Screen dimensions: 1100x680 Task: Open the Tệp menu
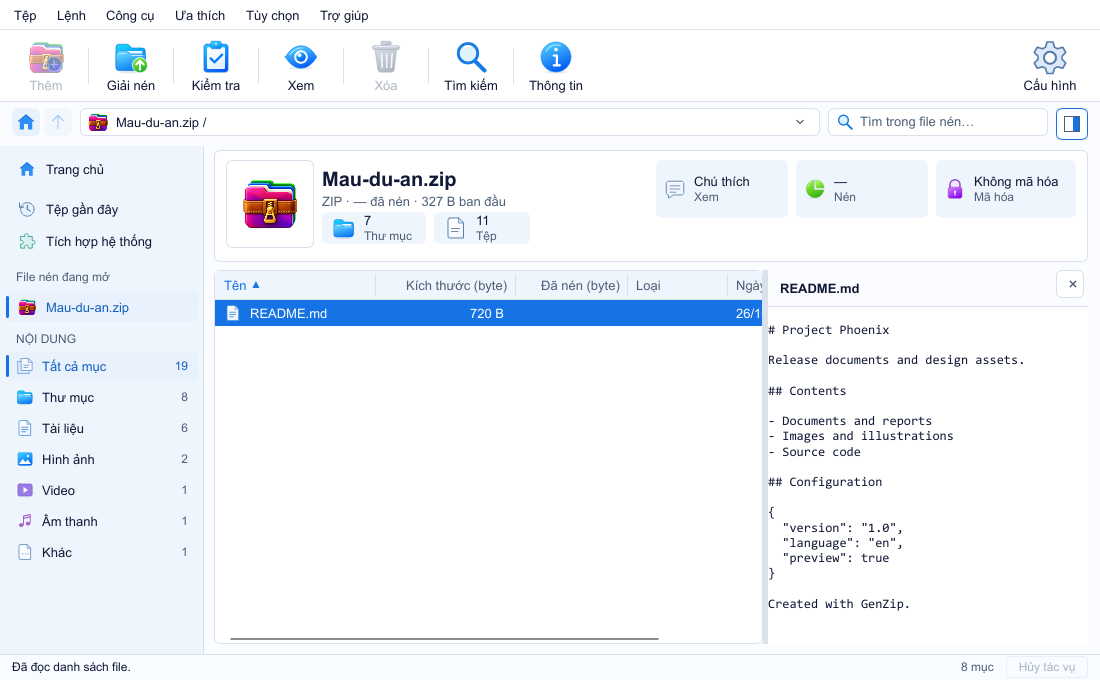[x=25, y=15]
